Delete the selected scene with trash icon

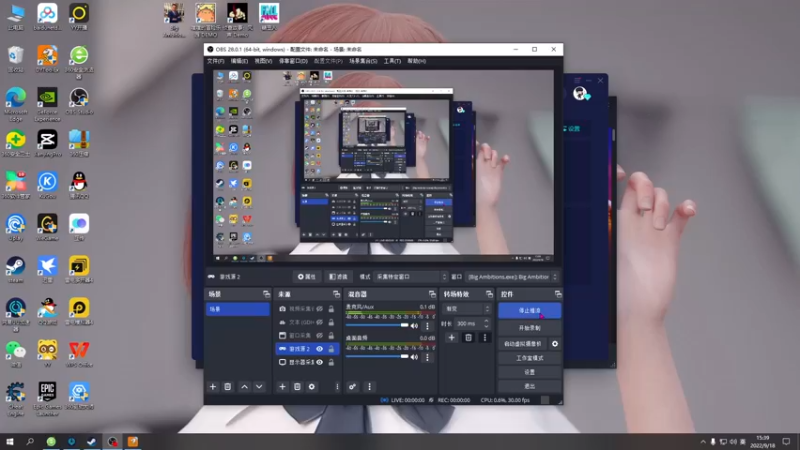click(228, 387)
